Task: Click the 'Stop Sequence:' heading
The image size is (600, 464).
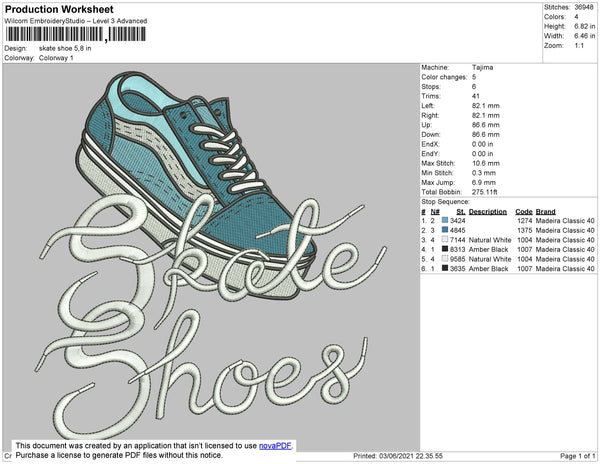Action: (445, 202)
